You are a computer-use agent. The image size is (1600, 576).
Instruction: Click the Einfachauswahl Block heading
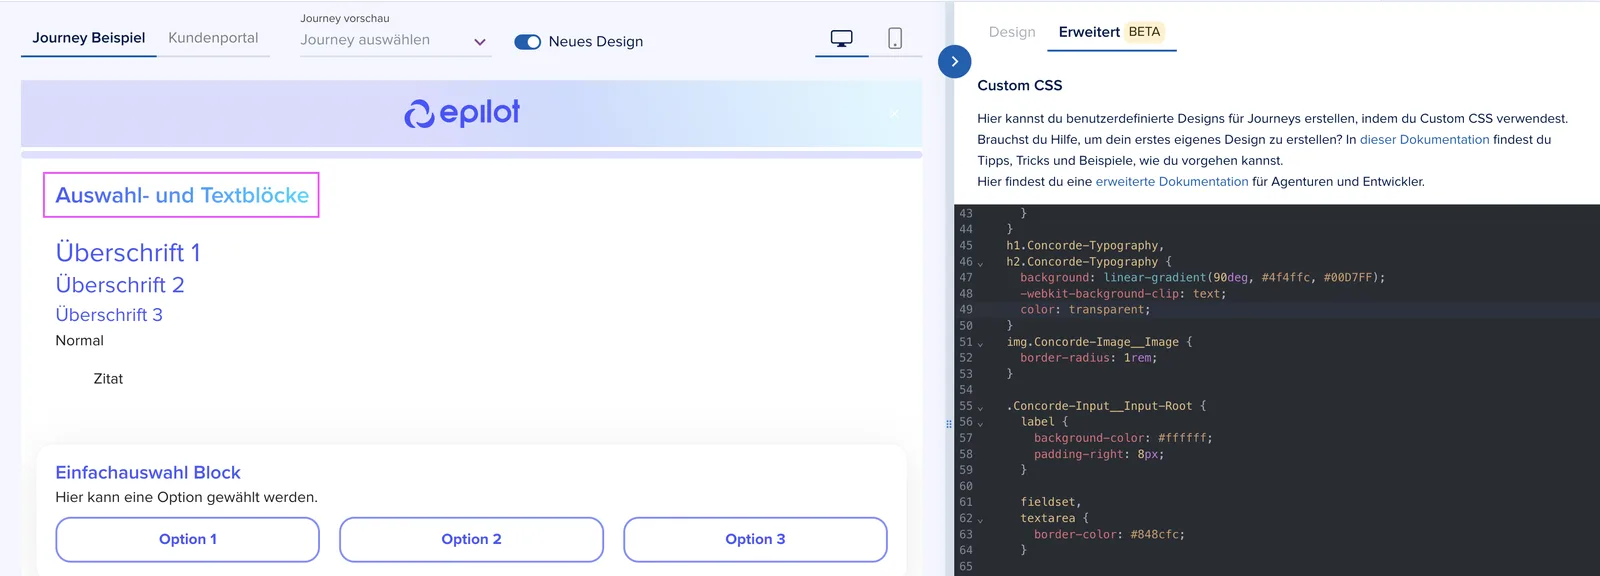(148, 473)
